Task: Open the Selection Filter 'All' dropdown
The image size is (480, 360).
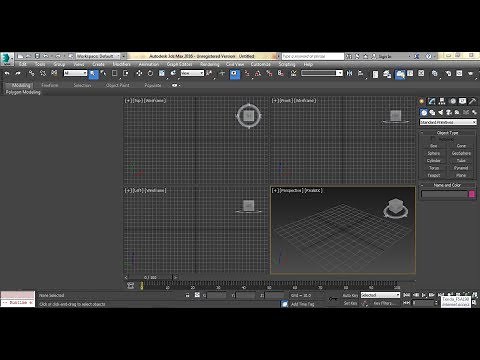Action: (x=75, y=73)
